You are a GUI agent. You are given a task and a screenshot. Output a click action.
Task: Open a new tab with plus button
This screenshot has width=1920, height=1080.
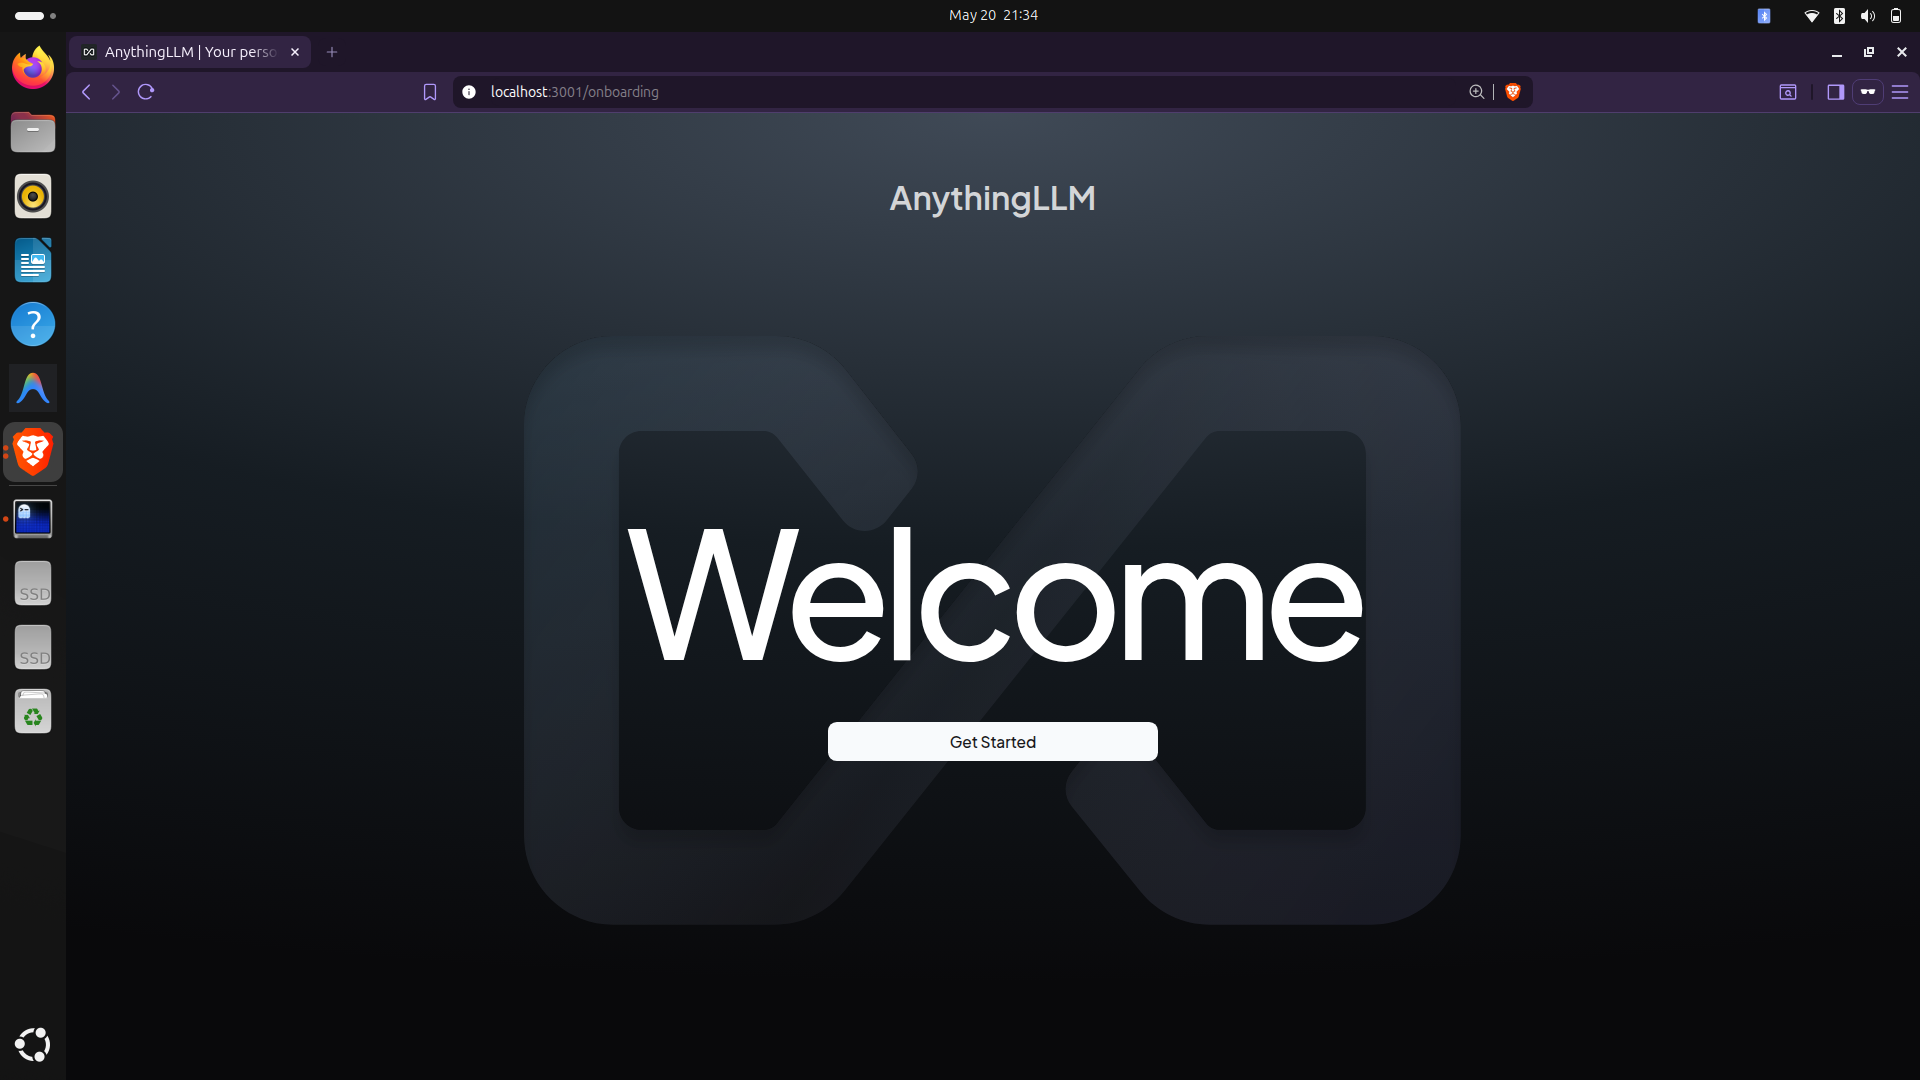coord(332,52)
